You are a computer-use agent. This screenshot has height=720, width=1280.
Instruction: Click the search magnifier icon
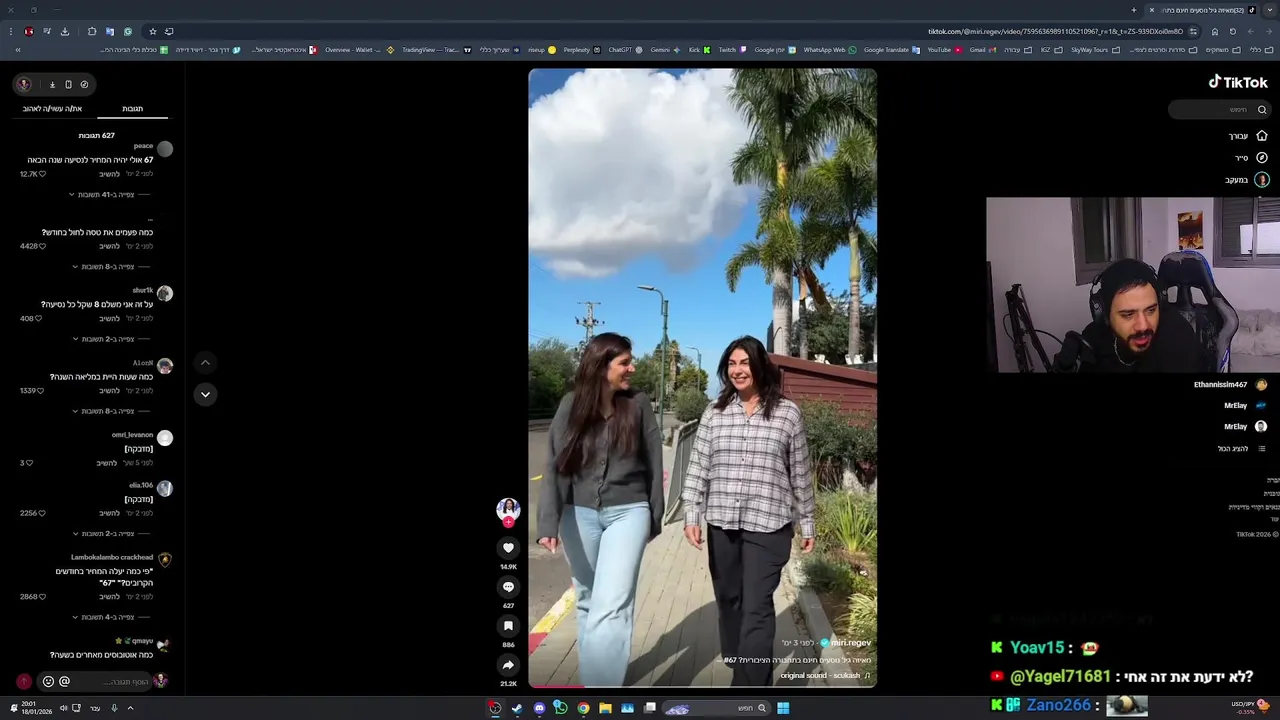(x=1262, y=110)
